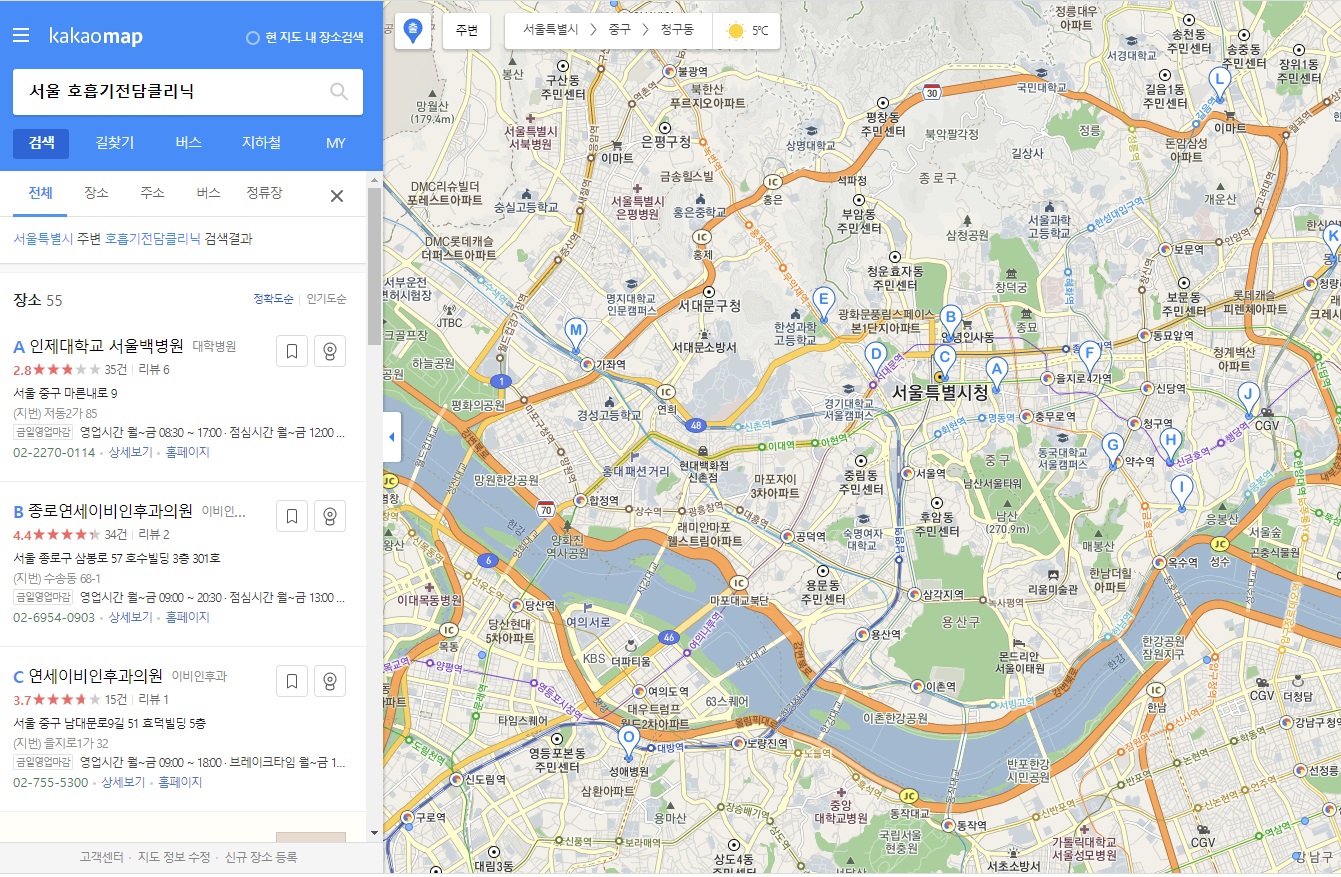The width and height of the screenshot is (1341, 877).
Task: Click map marker M
Action: coord(575,334)
